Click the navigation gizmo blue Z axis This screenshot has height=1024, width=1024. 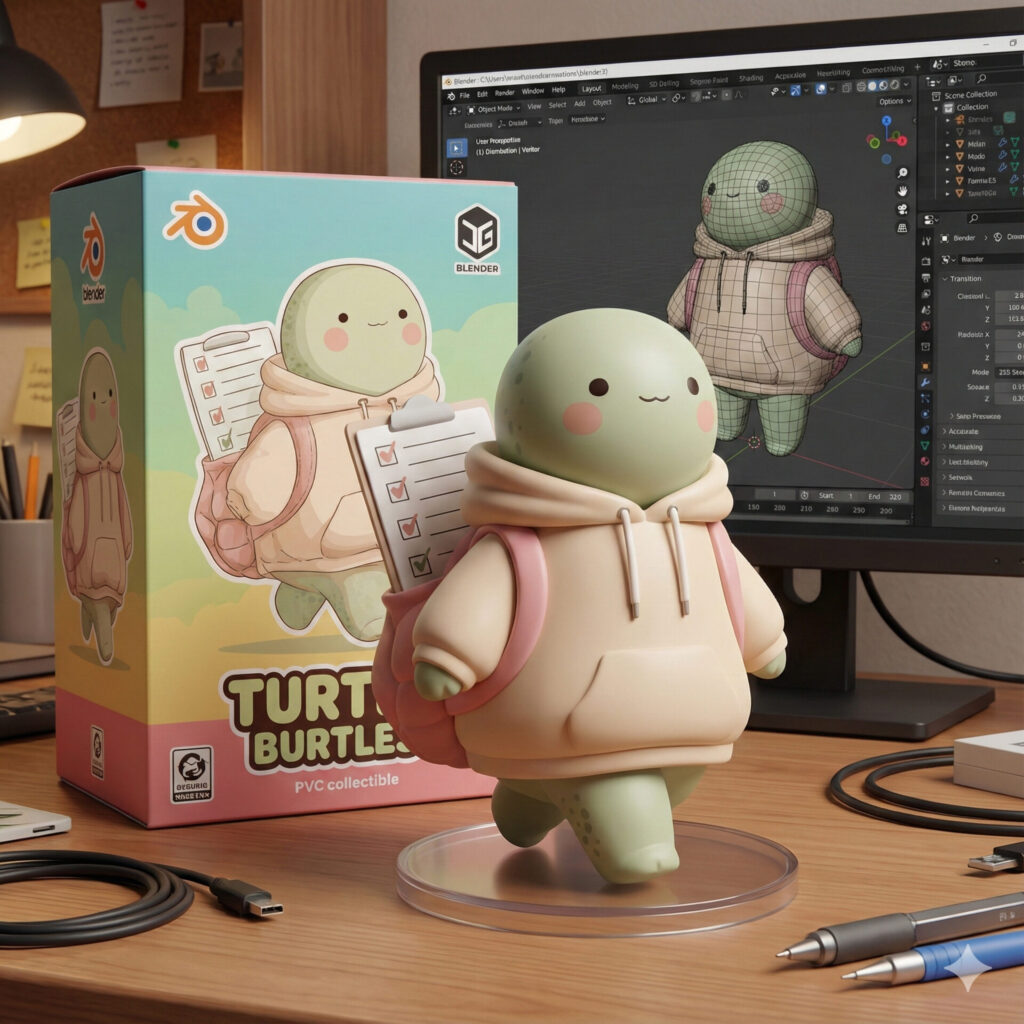pos(885,121)
